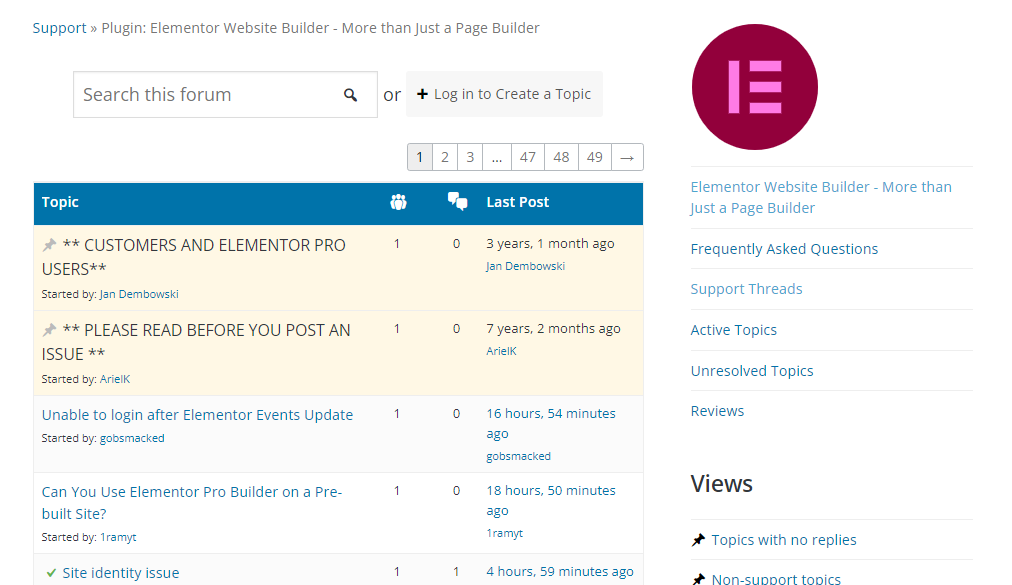Screen dimensions: 1012x585
Task: Open the Elementor plugin logo
Action: pyautogui.click(x=754, y=87)
